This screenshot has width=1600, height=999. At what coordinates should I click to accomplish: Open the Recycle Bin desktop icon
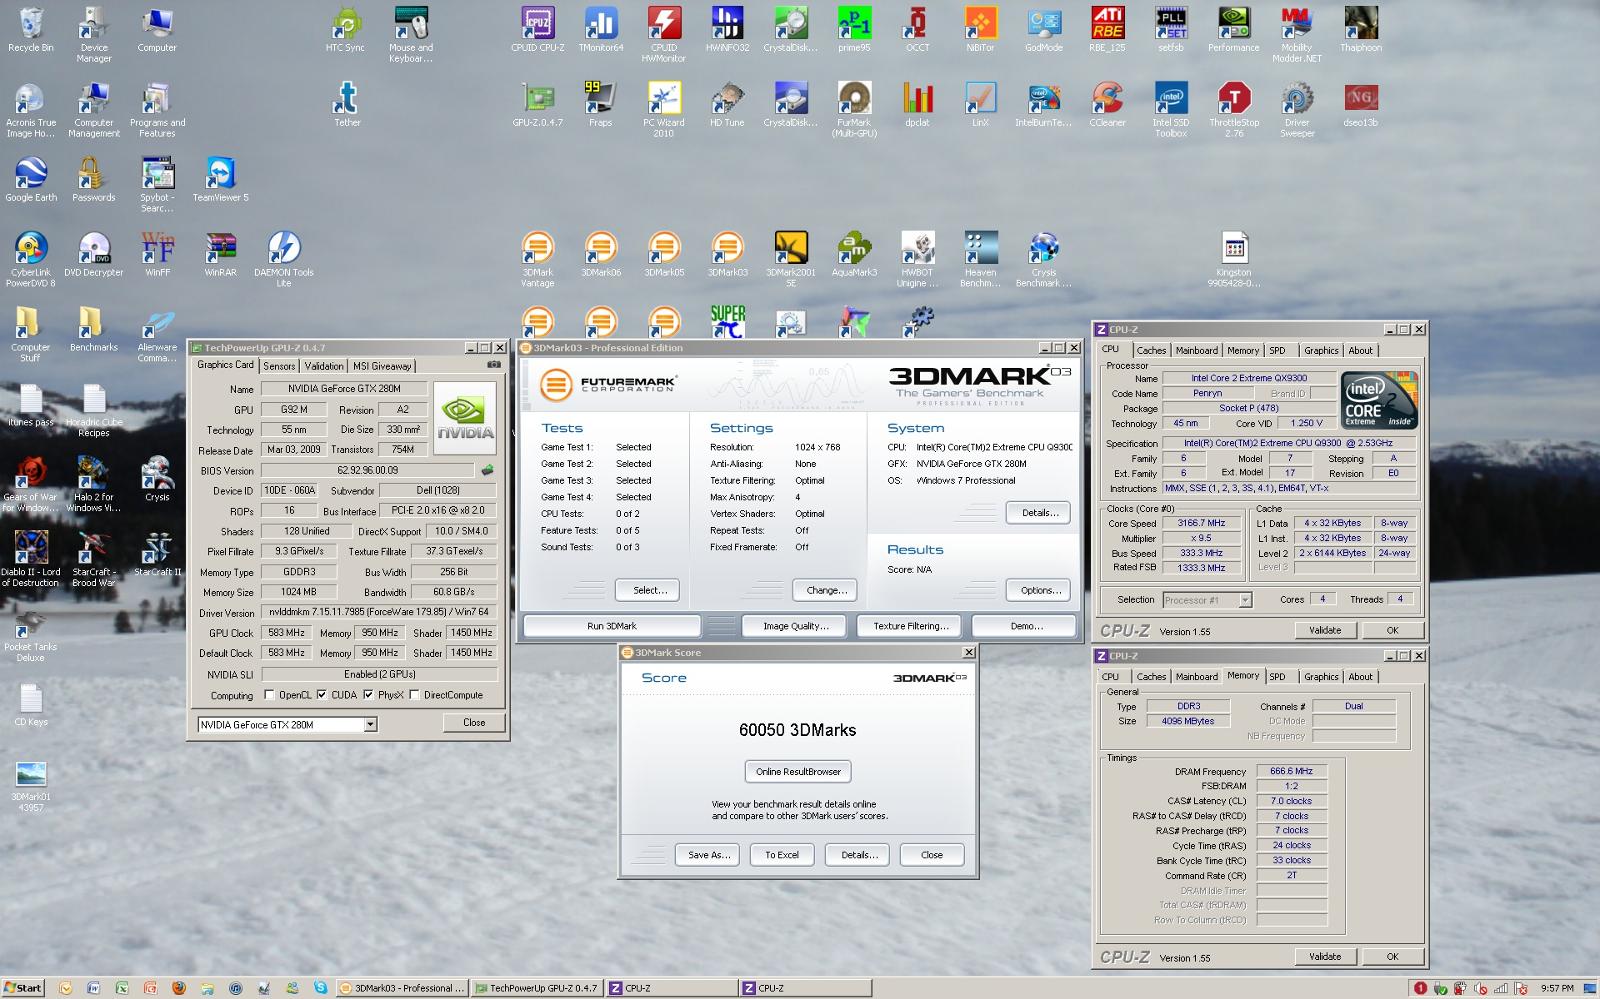click(31, 29)
